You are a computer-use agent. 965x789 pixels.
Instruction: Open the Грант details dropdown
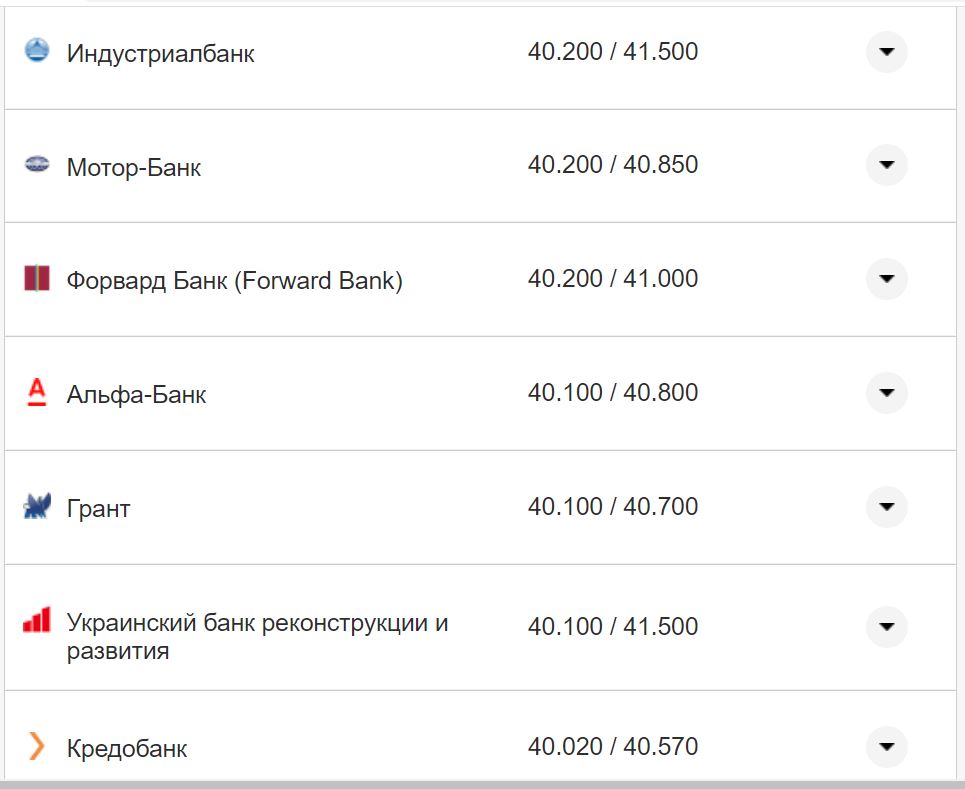click(x=886, y=507)
